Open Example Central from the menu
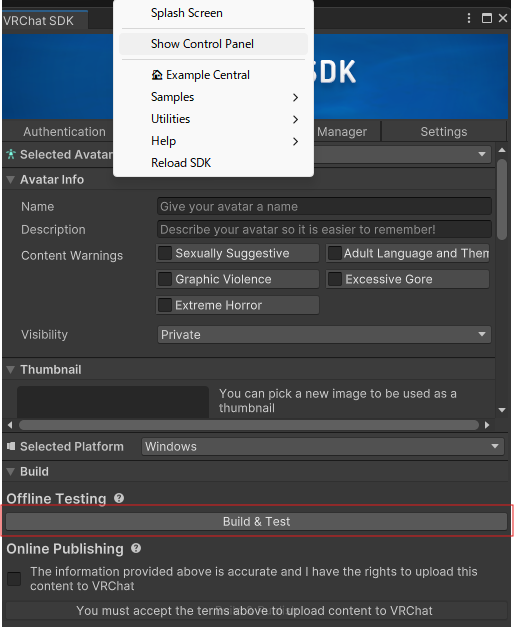 [213, 75]
